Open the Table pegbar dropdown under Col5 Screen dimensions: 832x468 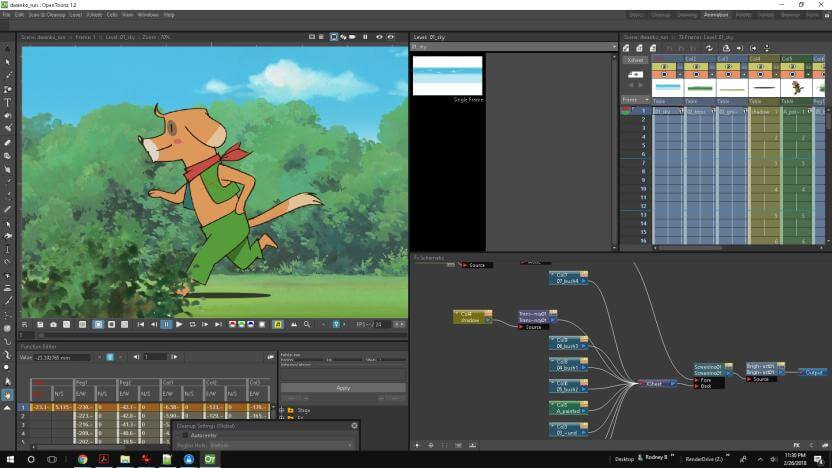(794, 101)
